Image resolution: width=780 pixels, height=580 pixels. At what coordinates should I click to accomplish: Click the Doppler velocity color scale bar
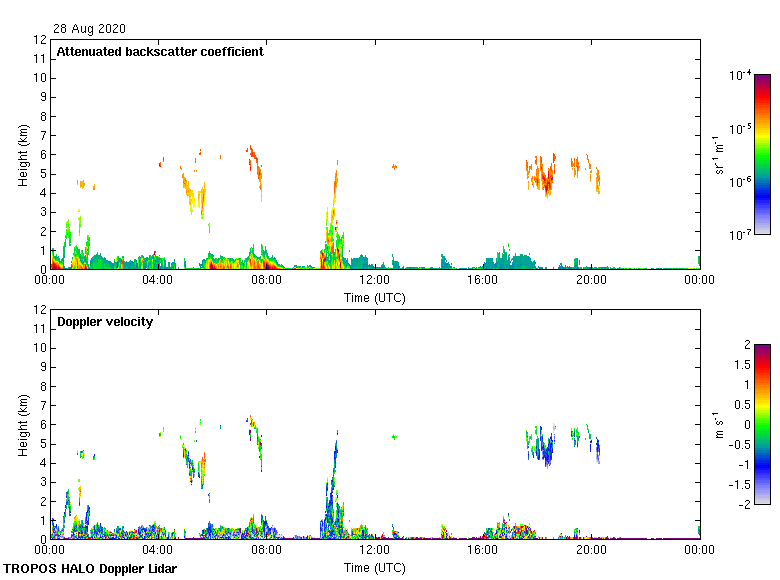762,423
